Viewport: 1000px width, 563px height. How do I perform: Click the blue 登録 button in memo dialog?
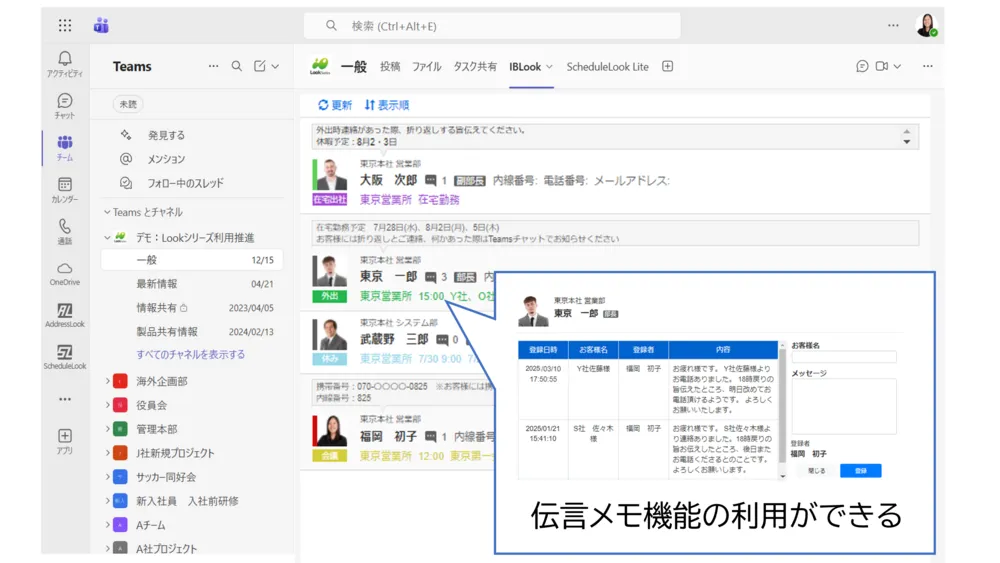pyautogui.click(x=860, y=471)
